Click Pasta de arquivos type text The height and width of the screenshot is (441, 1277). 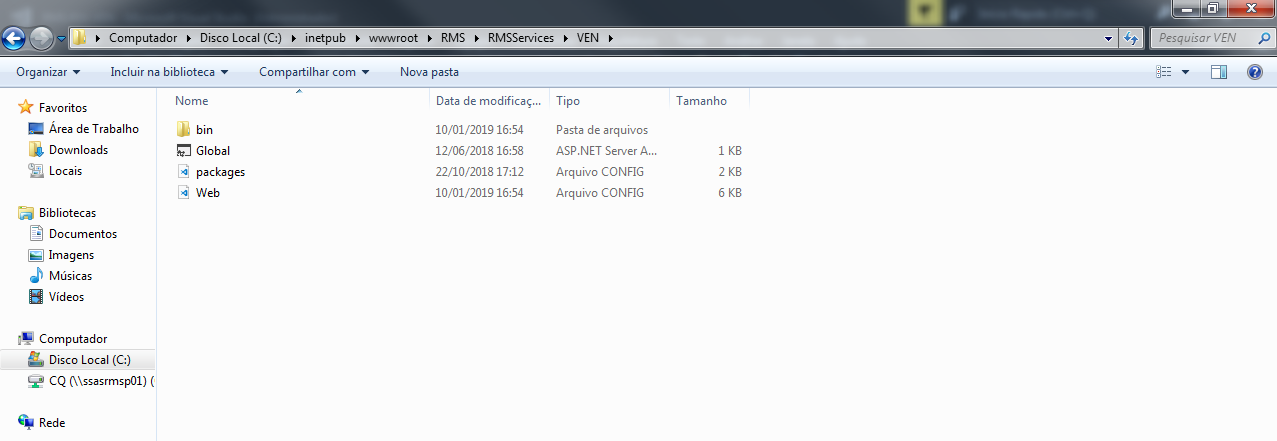[602, 130]
